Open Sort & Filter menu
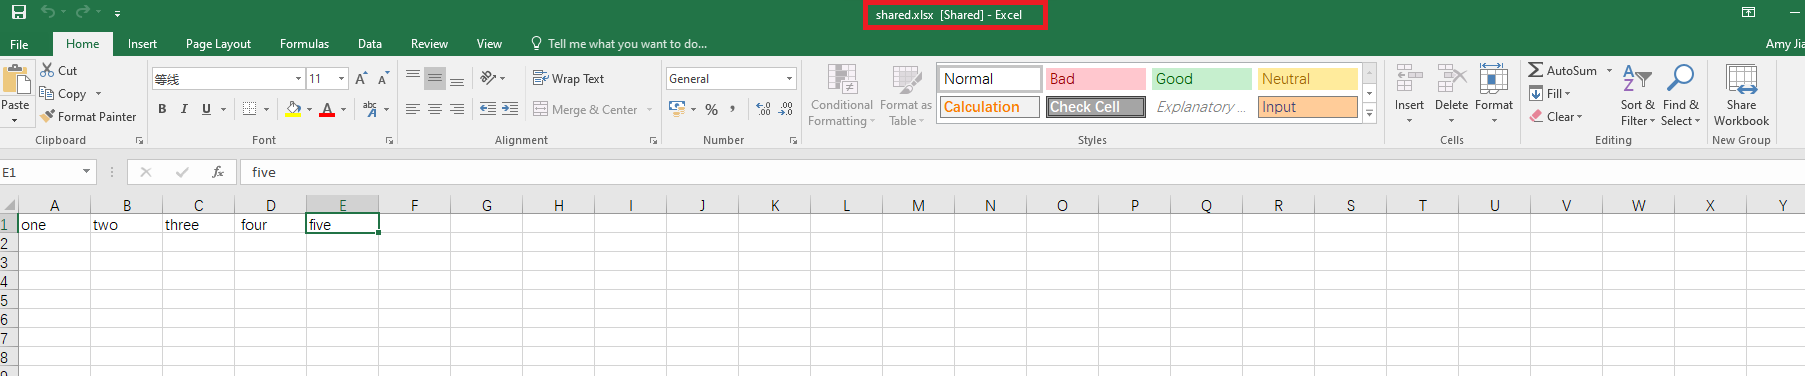Viewport: 1805px width, 376px height. 1638,96
